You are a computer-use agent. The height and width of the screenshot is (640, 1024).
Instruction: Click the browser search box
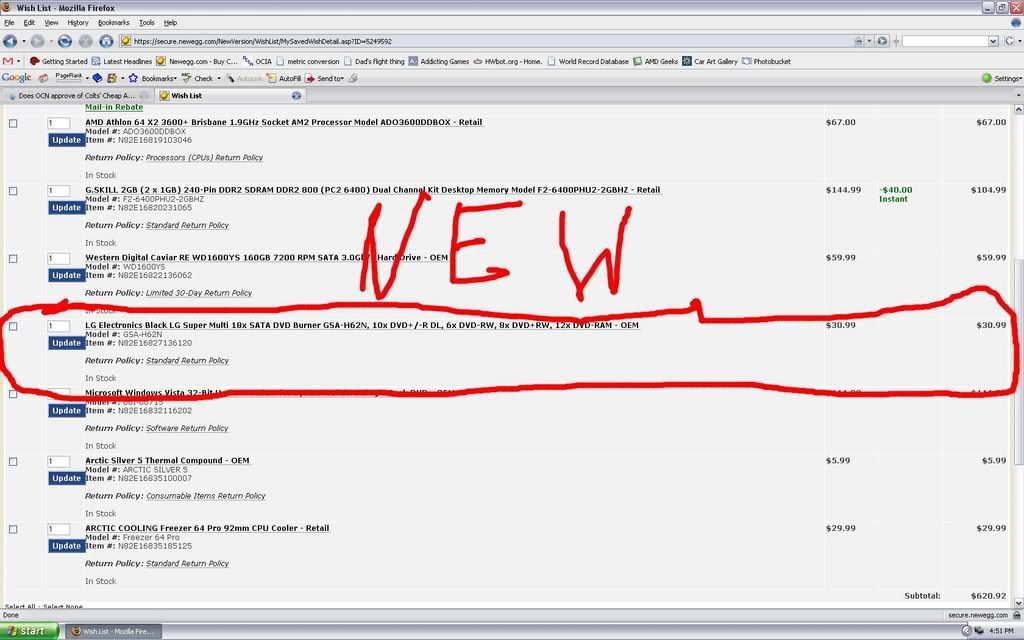point(945,41)
